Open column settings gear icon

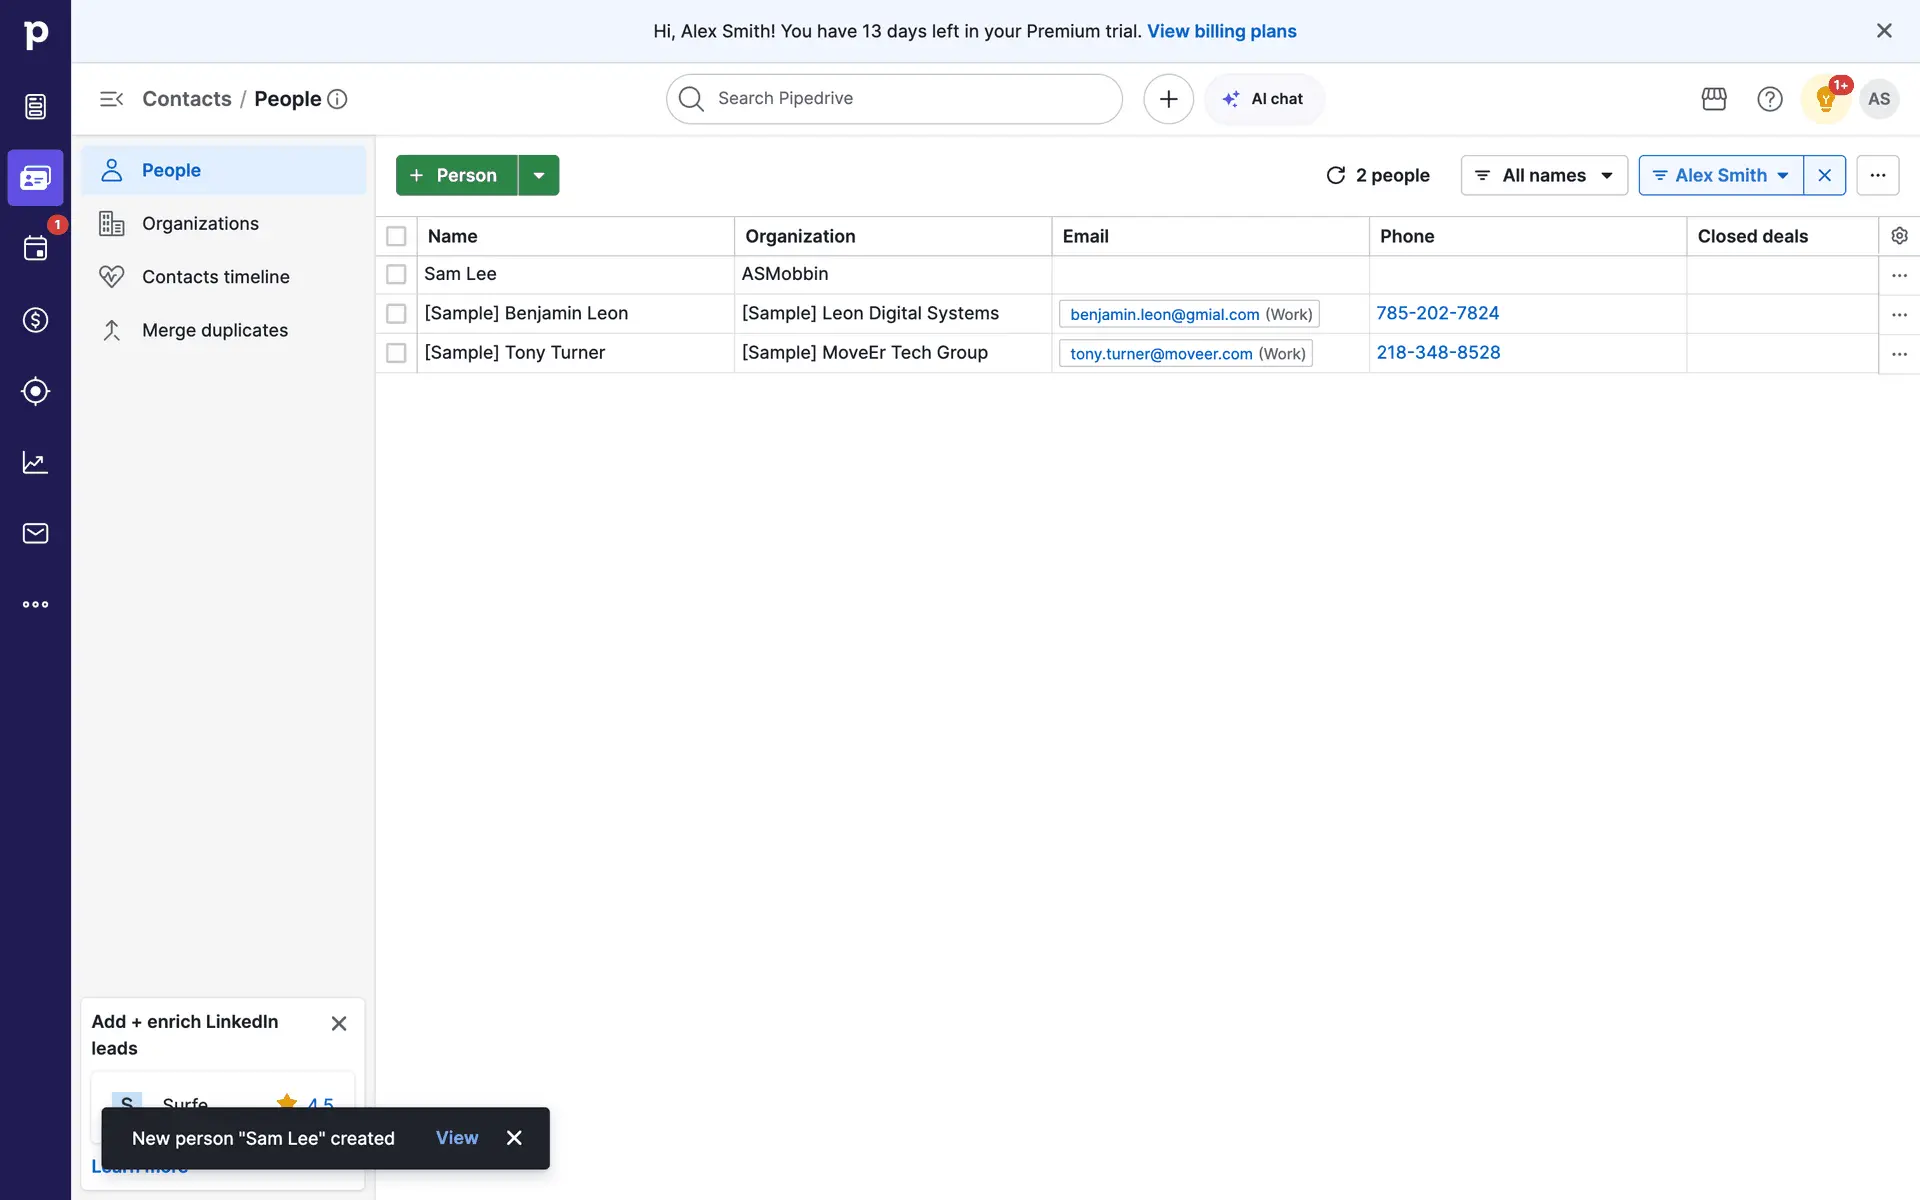pos(1899,236)
